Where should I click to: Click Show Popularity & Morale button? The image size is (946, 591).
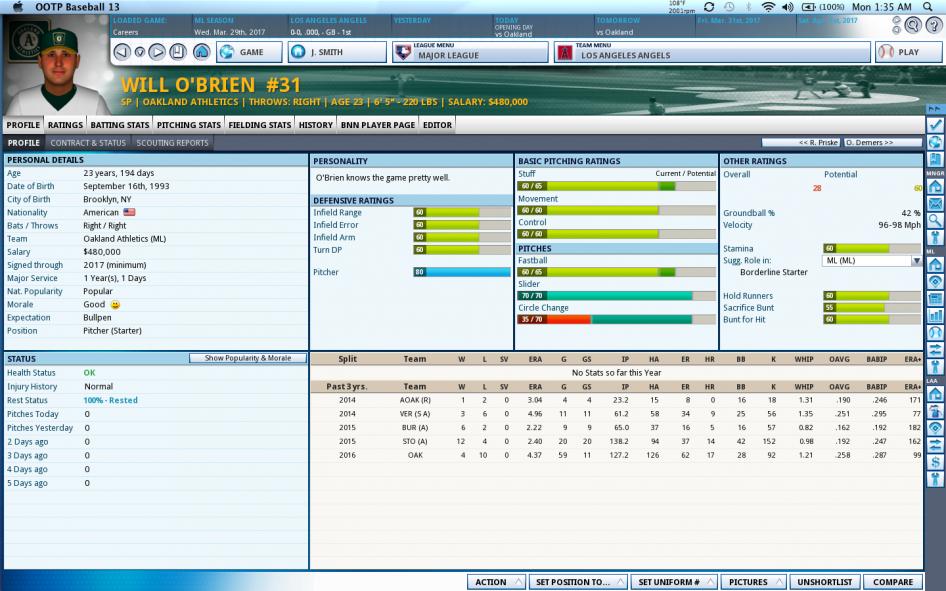pos(247,358)
